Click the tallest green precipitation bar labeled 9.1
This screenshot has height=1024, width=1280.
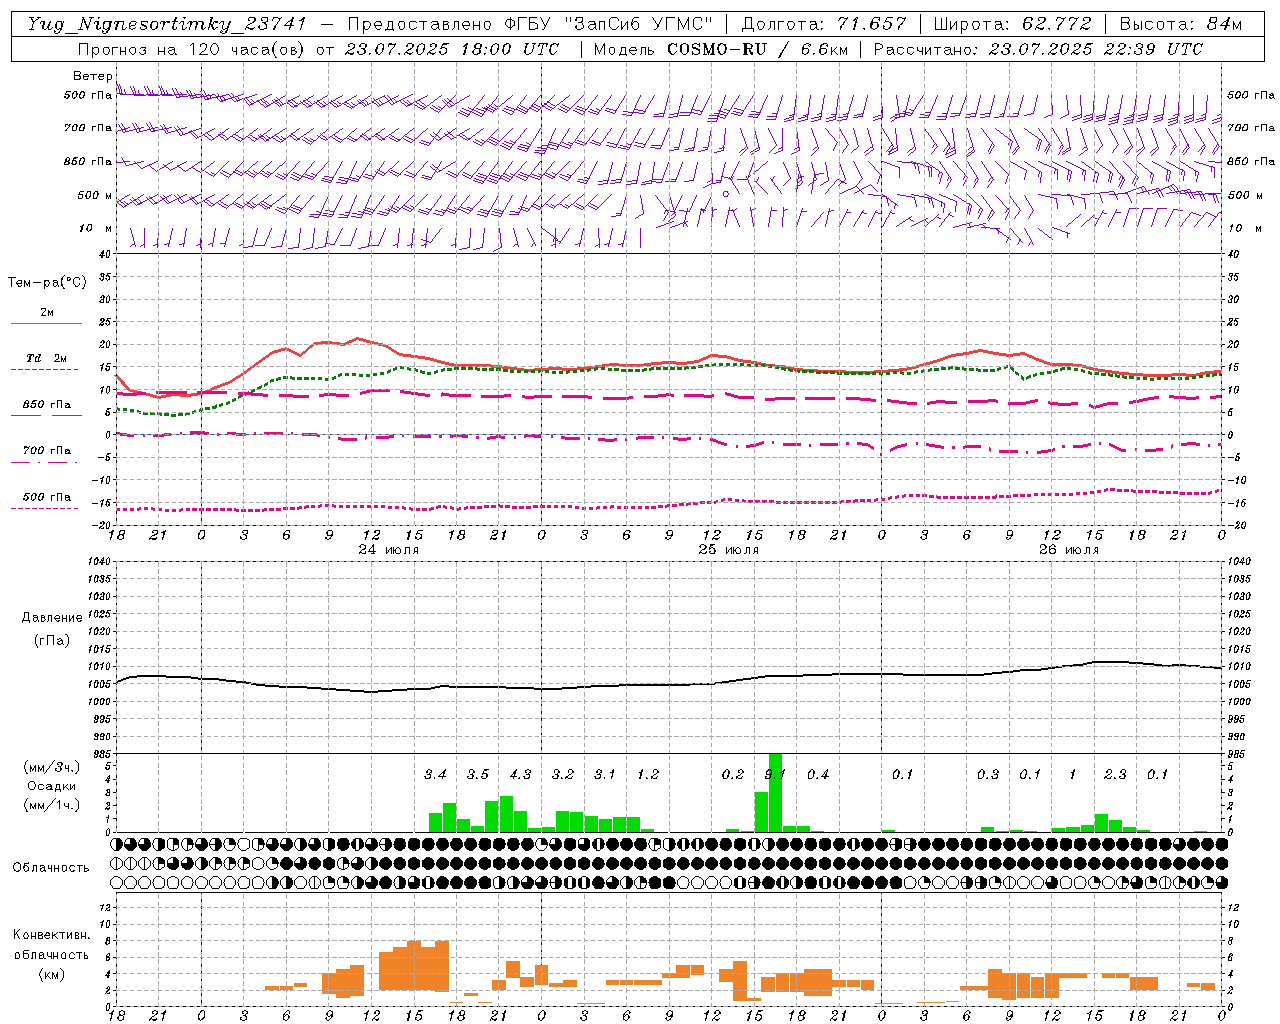tap(775, 792)
